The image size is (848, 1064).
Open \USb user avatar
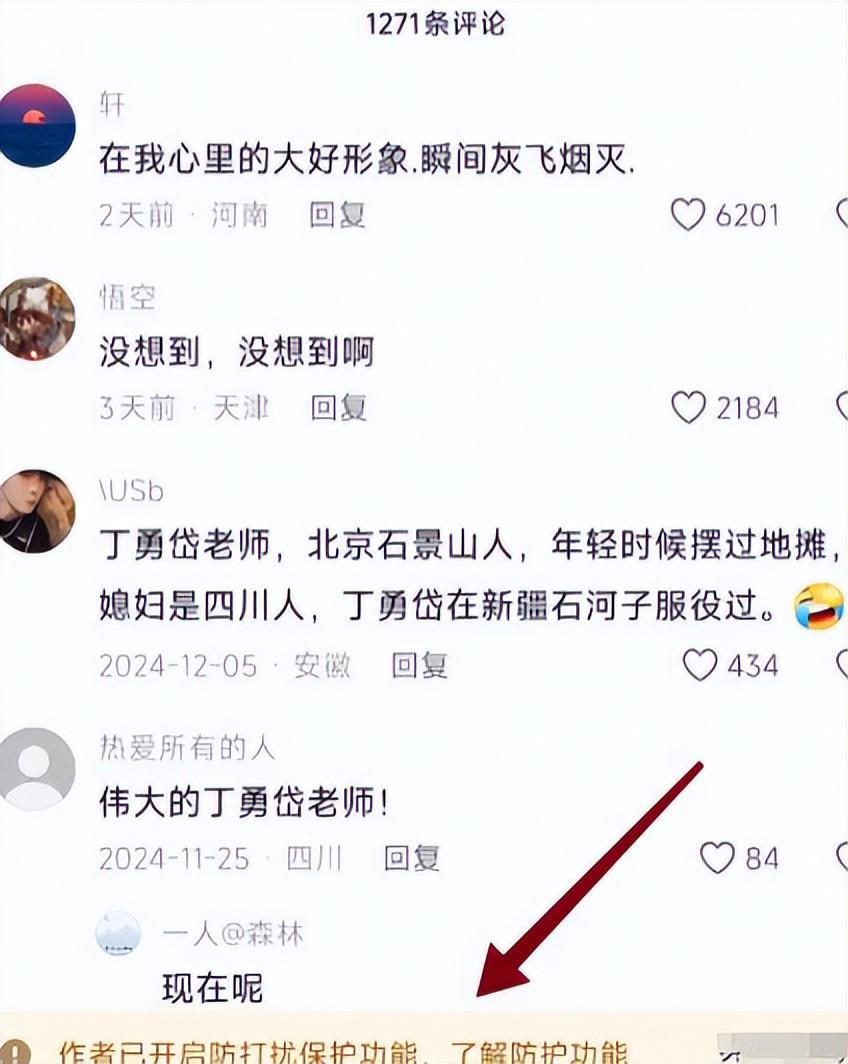36,511
